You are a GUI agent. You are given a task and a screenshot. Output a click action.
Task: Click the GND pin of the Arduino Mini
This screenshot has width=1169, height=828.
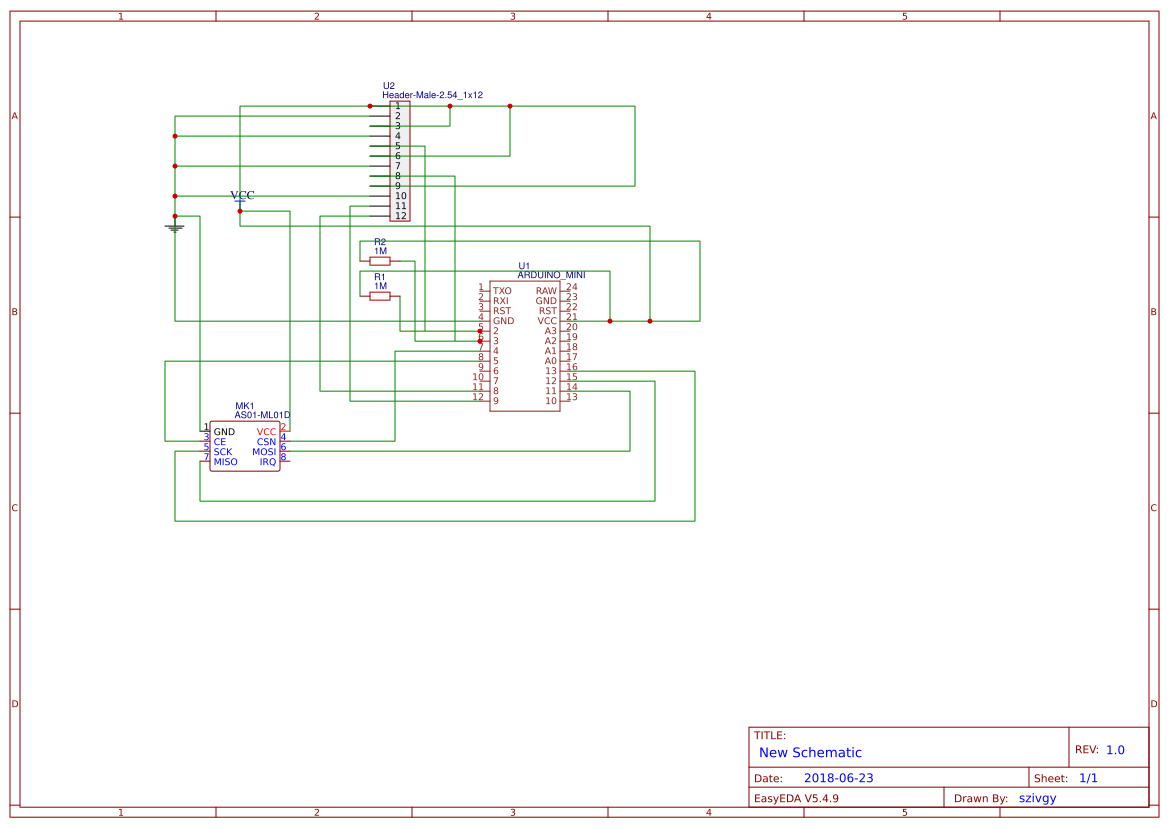pyautogui.click(x=504, y=320)
